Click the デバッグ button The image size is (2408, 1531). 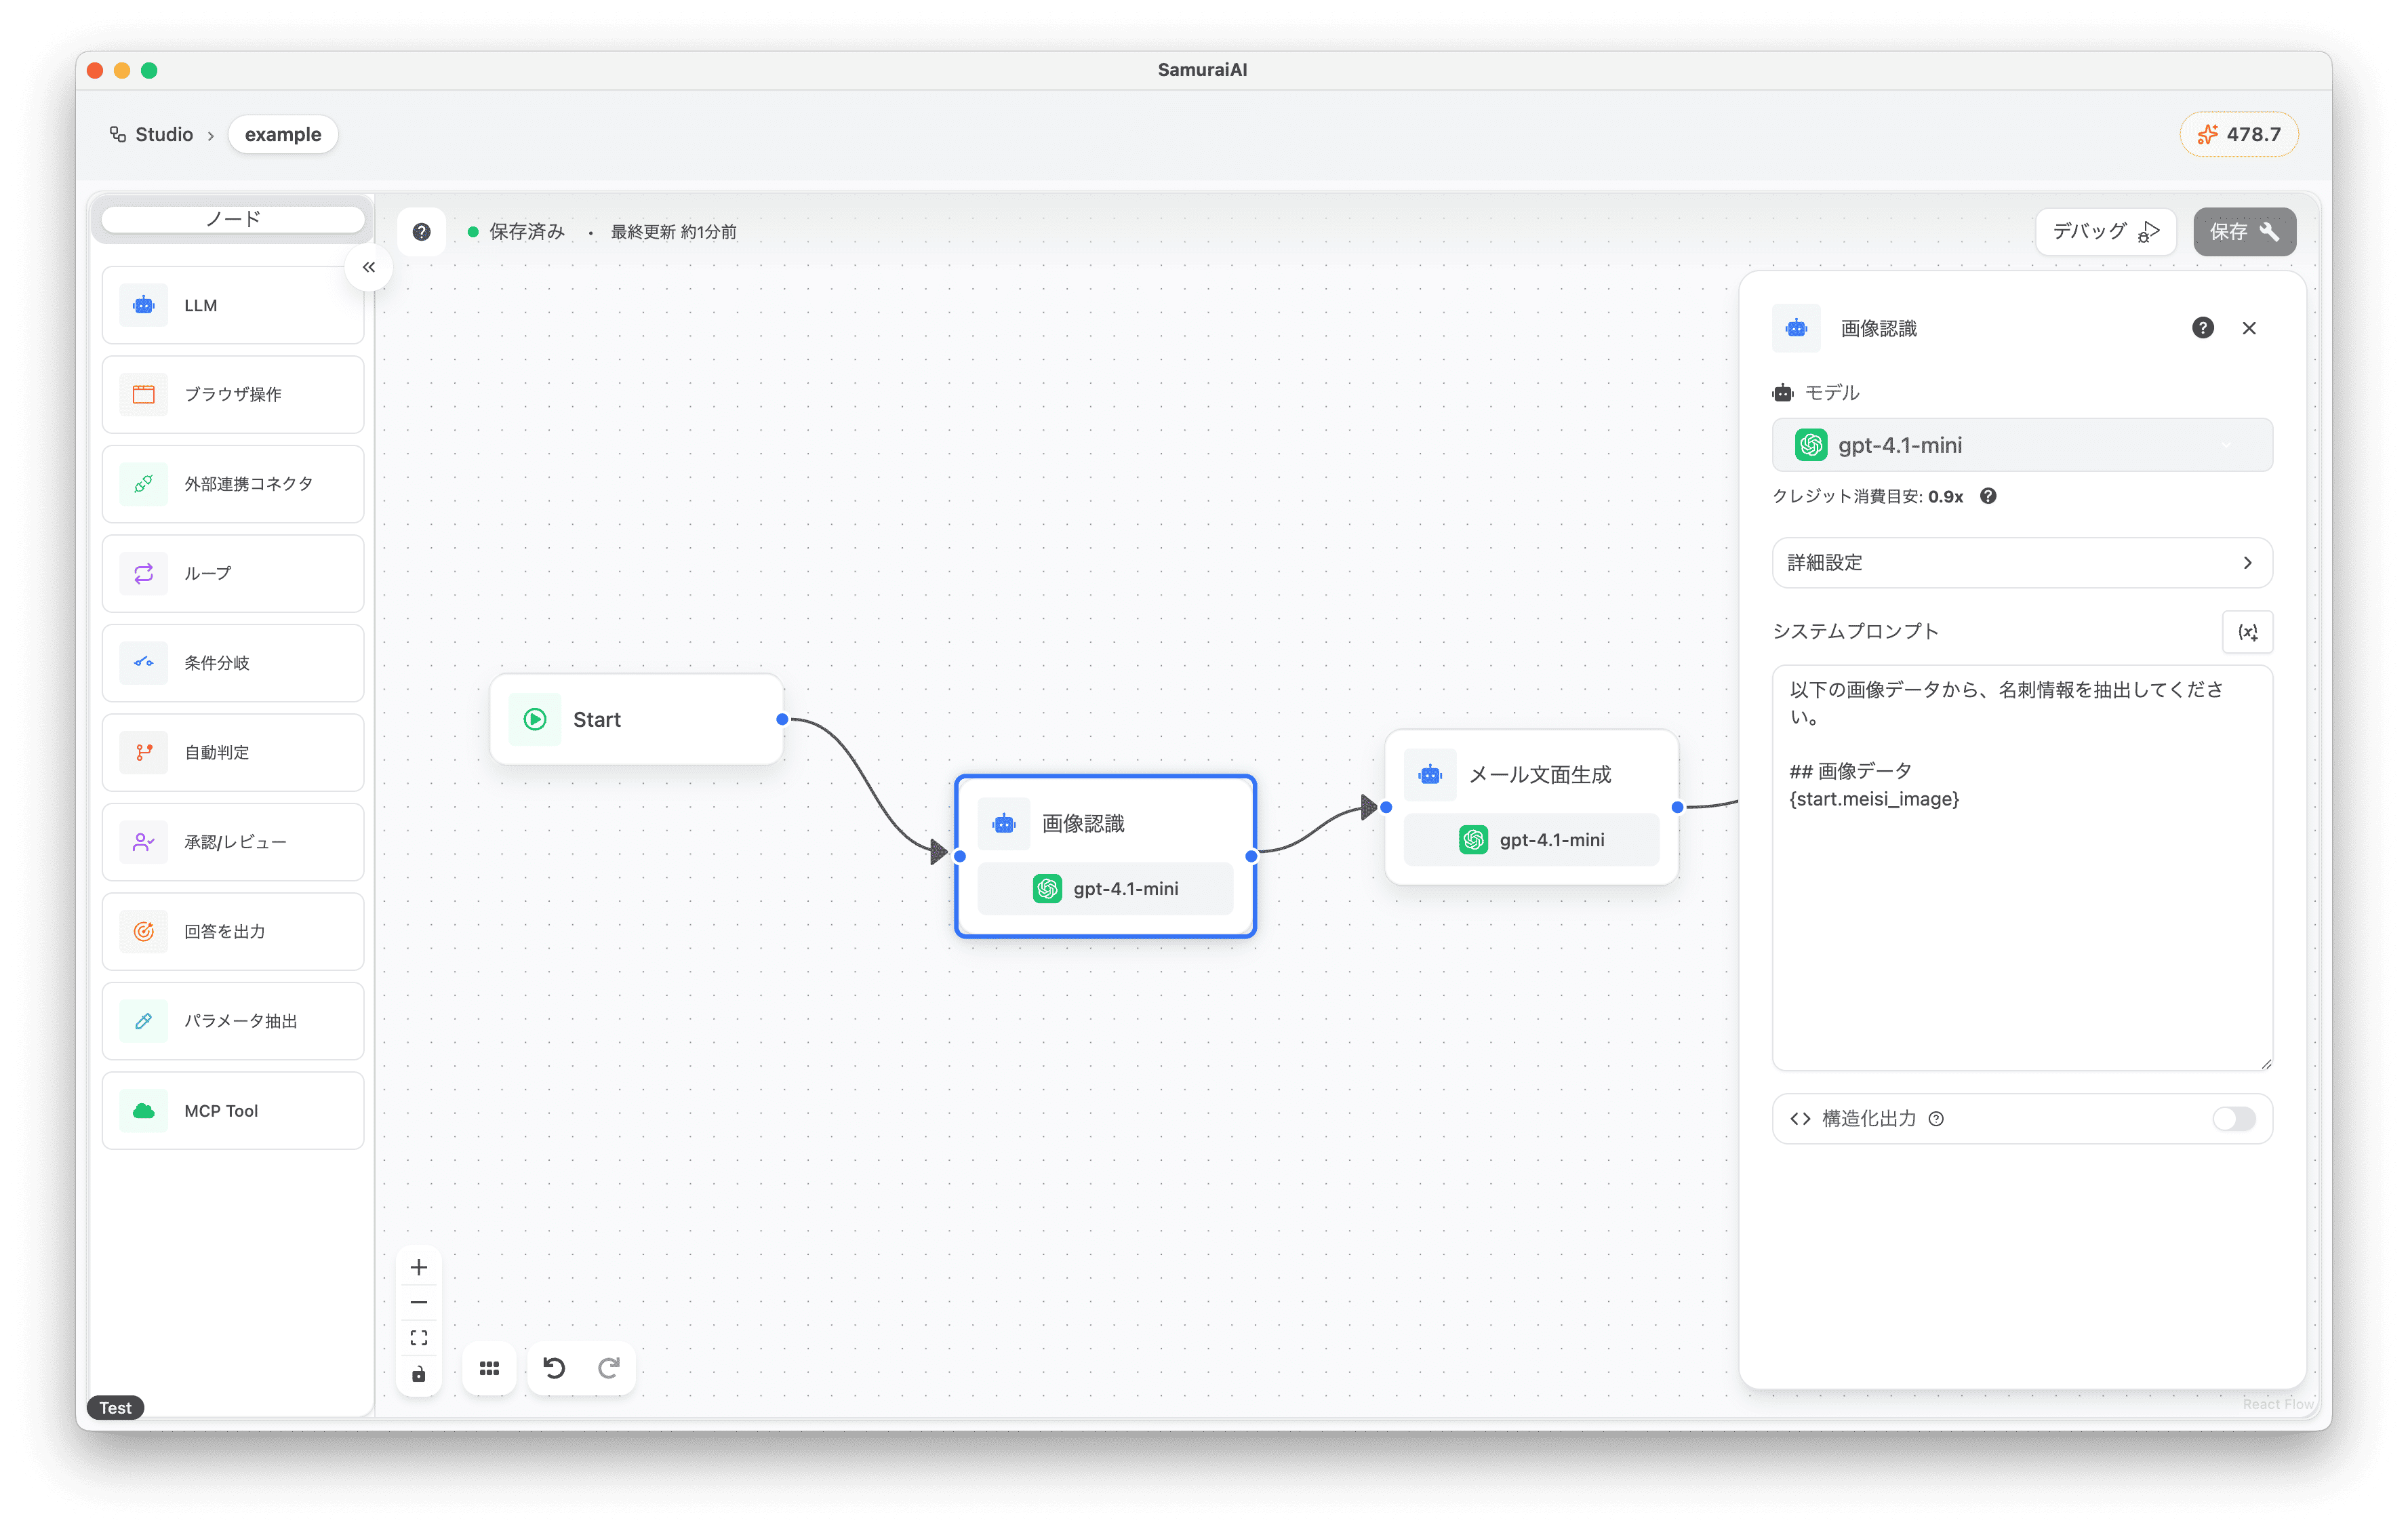point(2105,232)
